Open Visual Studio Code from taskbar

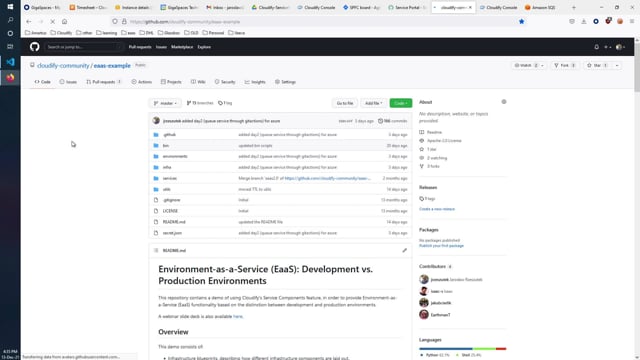click(10, 62)
